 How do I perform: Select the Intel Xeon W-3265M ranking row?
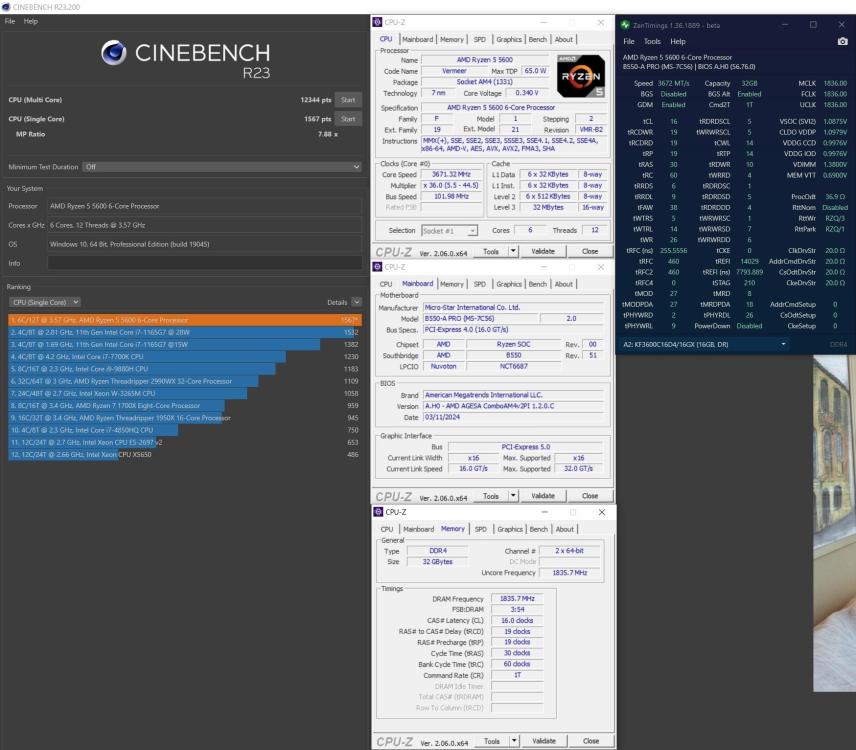click(185, 393)
